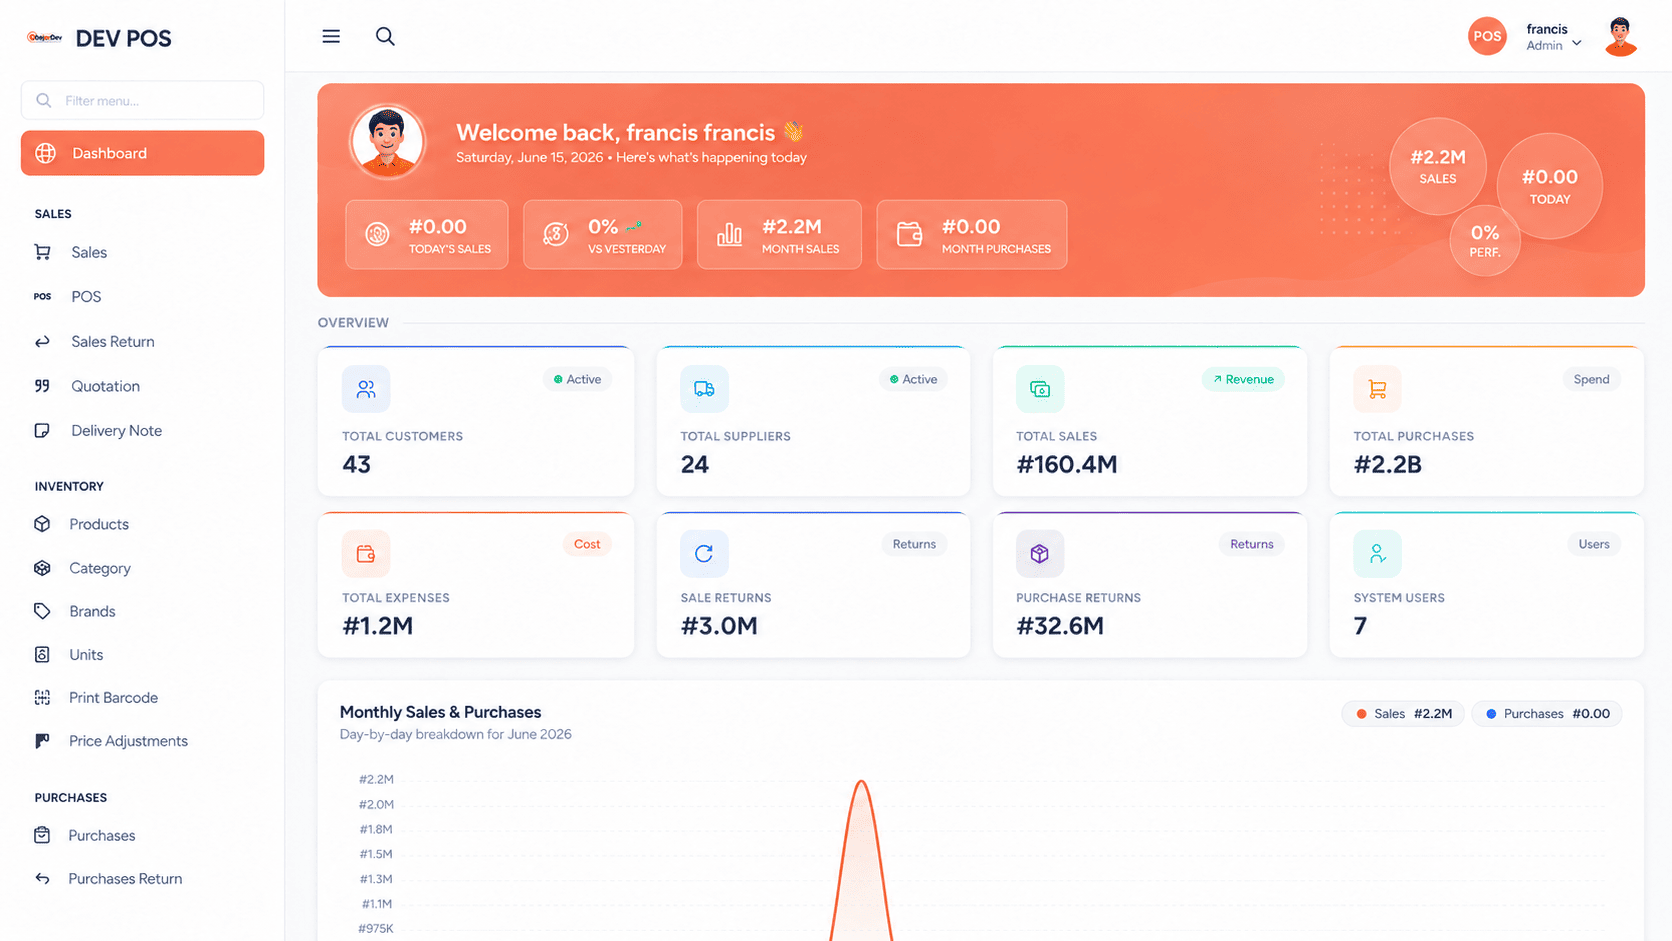Click the Print Barcode scanner icon
1672x941 pixels.
click(x=42, y=698)
